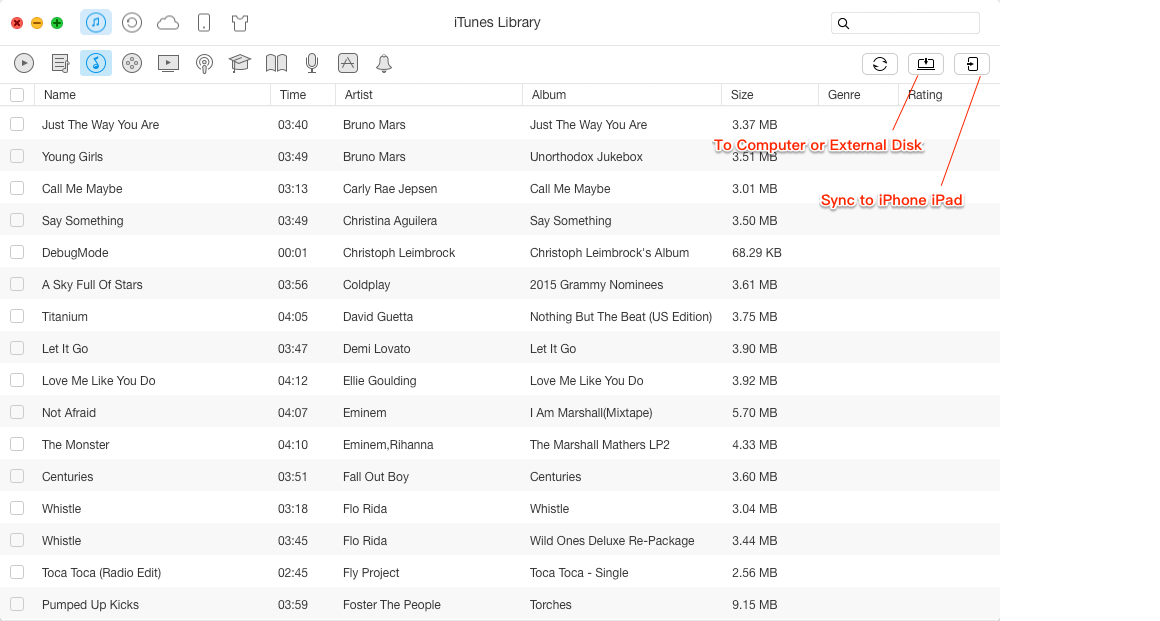Select The Marshall Mathers LP2 album cell

click(599, 445)
